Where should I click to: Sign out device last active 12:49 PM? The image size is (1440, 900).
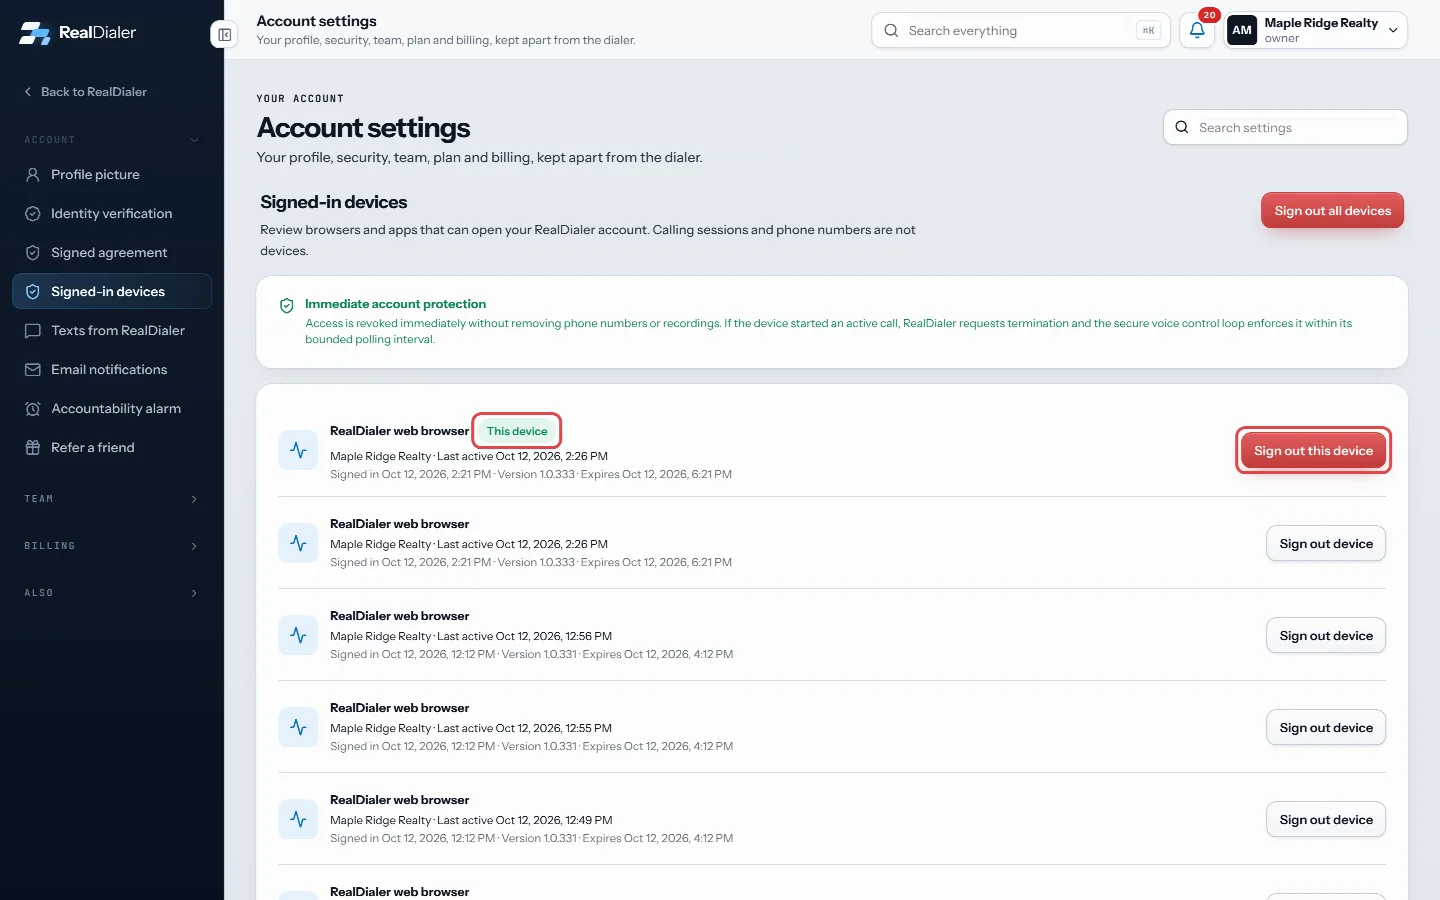pos(1326,819)
